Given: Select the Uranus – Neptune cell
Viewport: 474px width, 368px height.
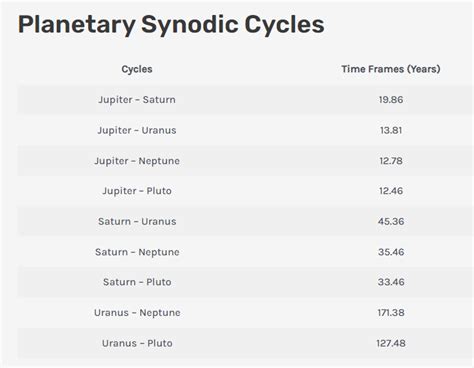Looking at the screenshot, I should 137,313.
